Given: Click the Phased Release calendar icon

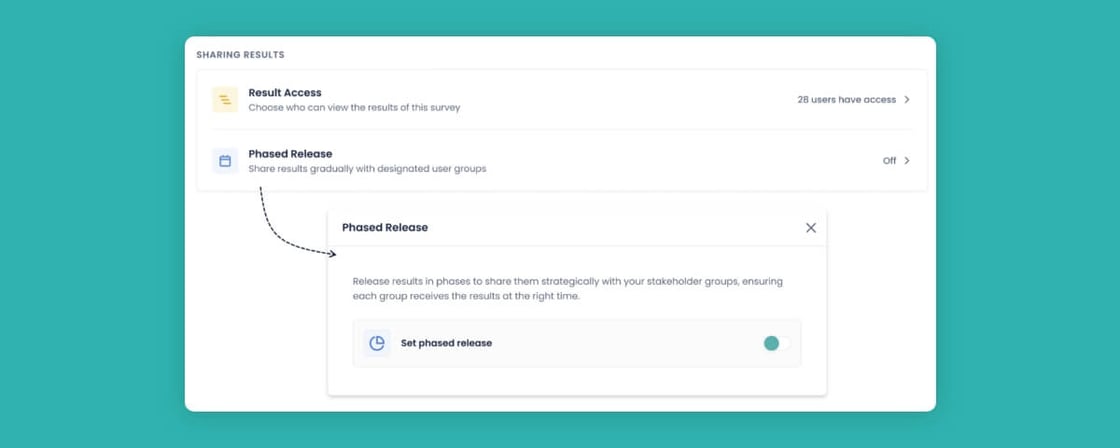Looking at the screenshot, I should tap(225, 161).
